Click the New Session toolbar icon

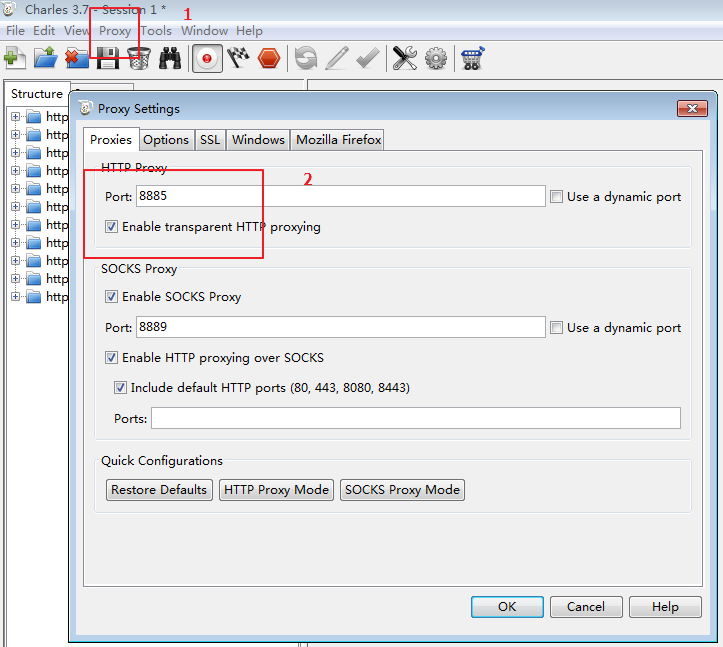15,59
